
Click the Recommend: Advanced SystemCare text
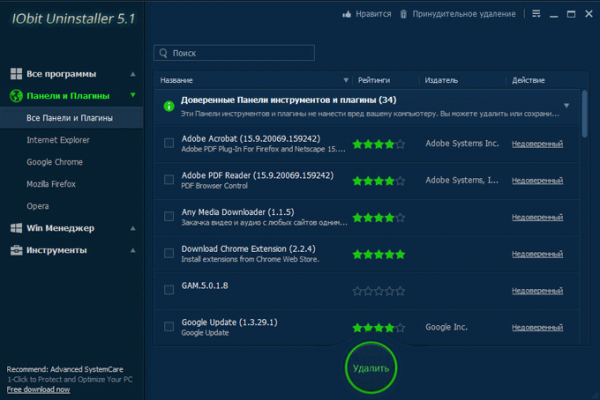[x=65, y=369]
